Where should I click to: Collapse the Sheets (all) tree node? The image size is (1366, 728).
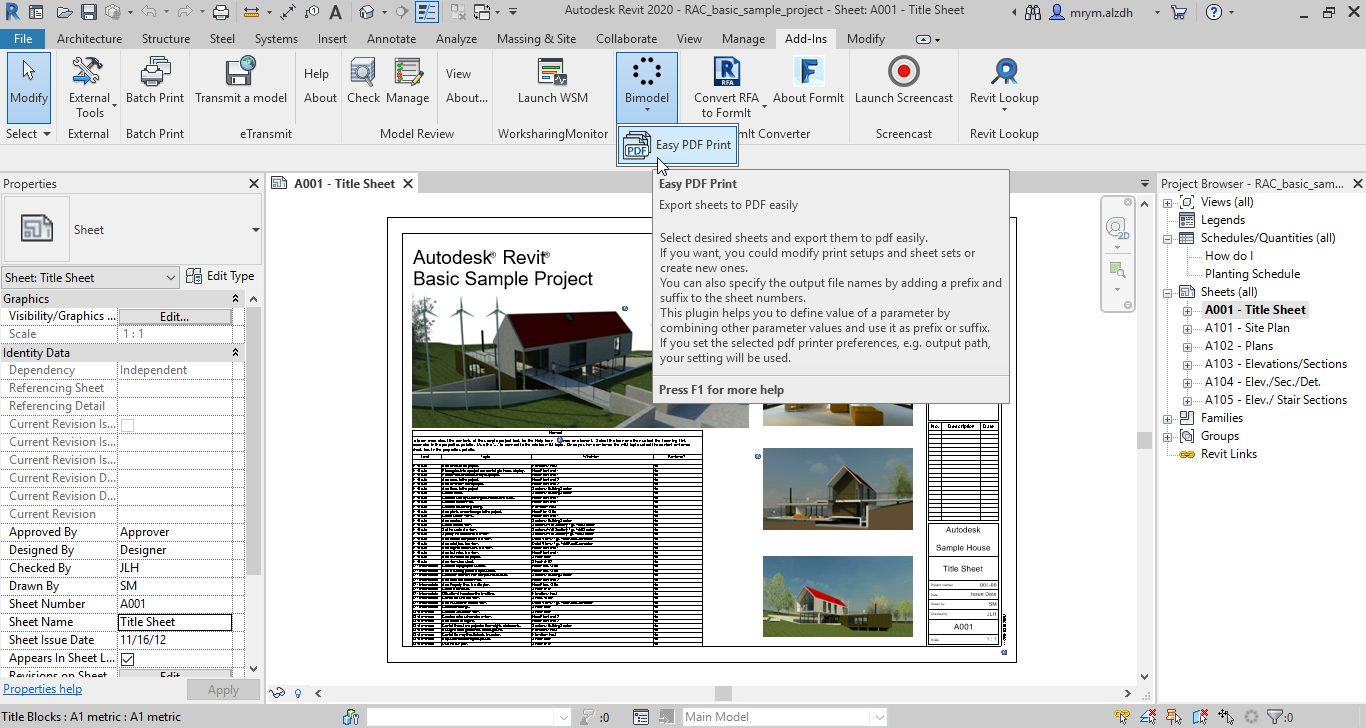(1168, 292)
